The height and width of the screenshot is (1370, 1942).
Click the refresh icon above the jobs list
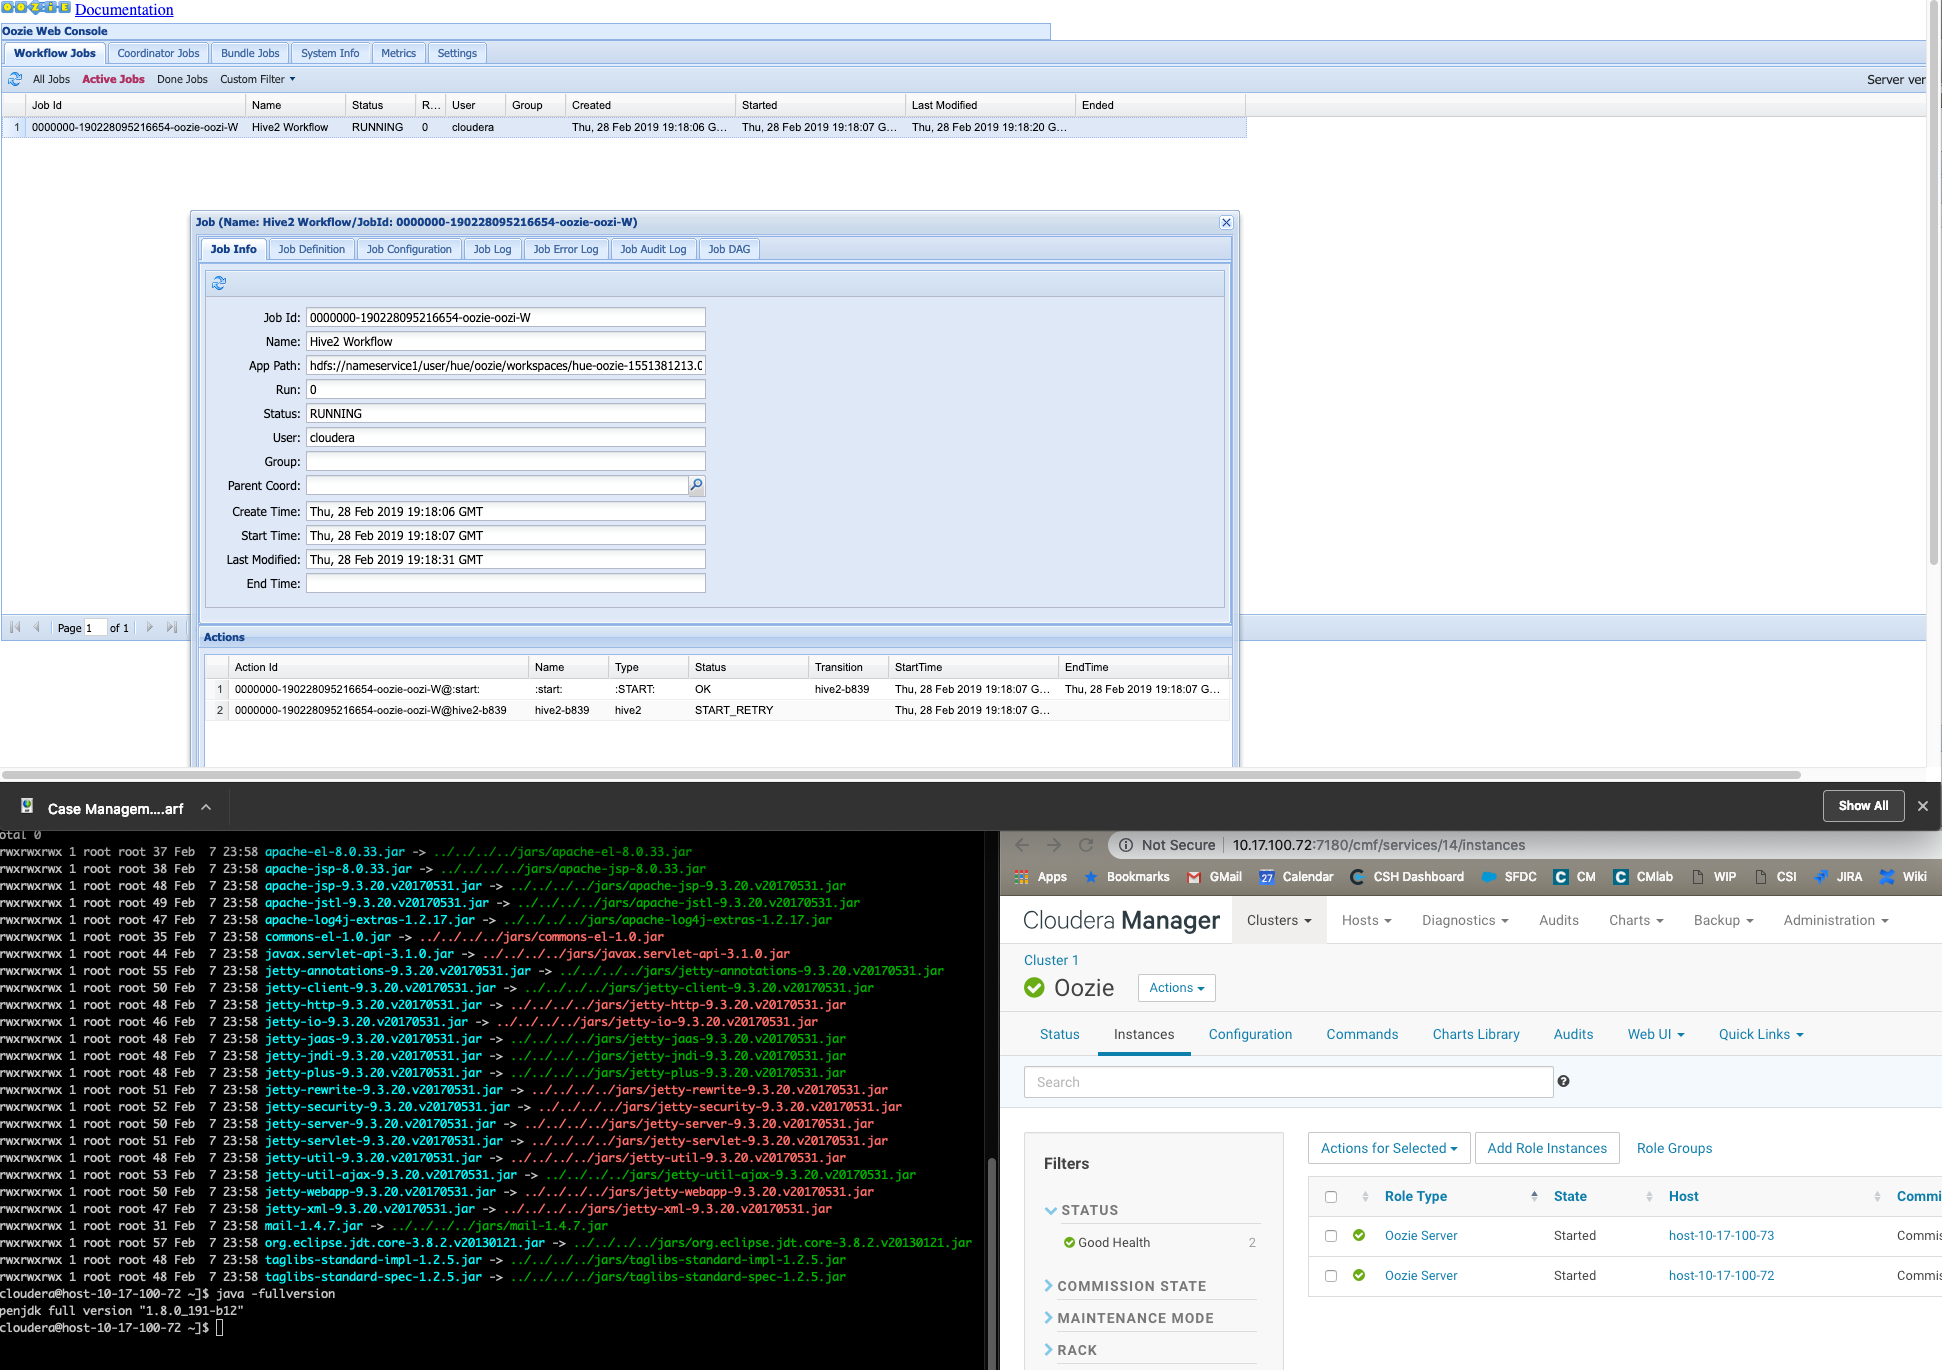15,78
